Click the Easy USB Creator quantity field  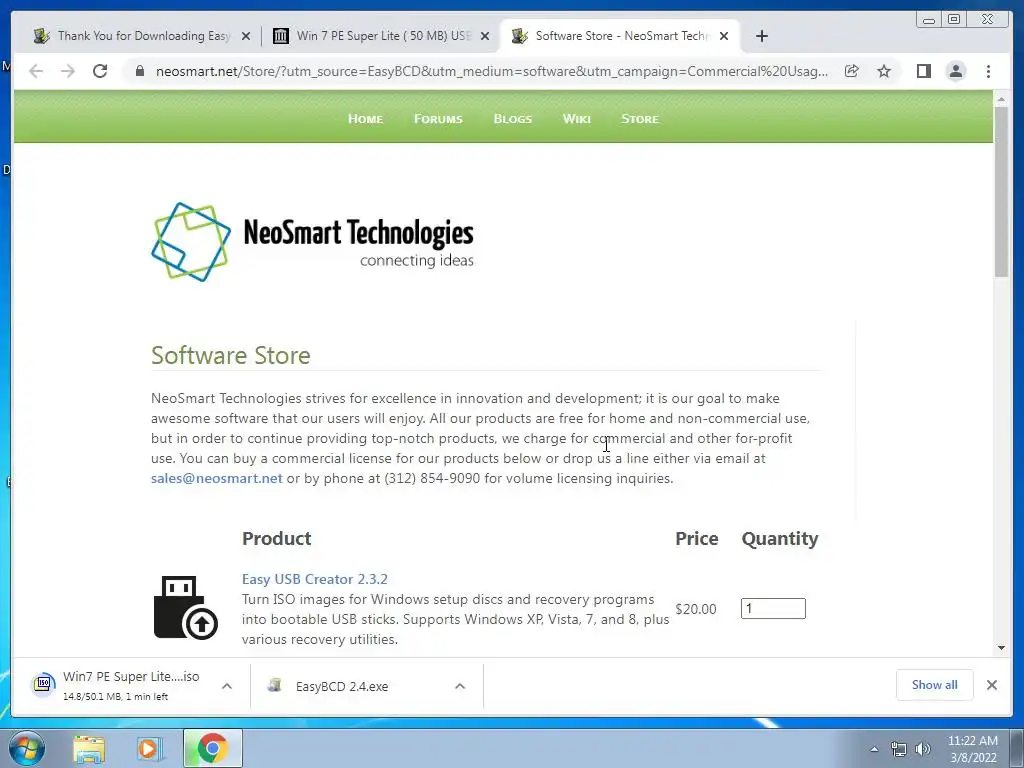[x=773, y=609]
